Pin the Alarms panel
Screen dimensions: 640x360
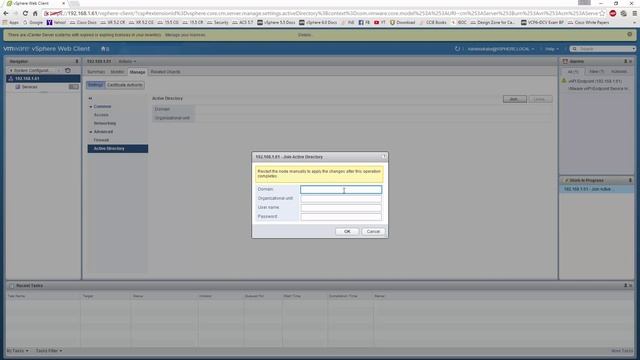click(625, 61)
